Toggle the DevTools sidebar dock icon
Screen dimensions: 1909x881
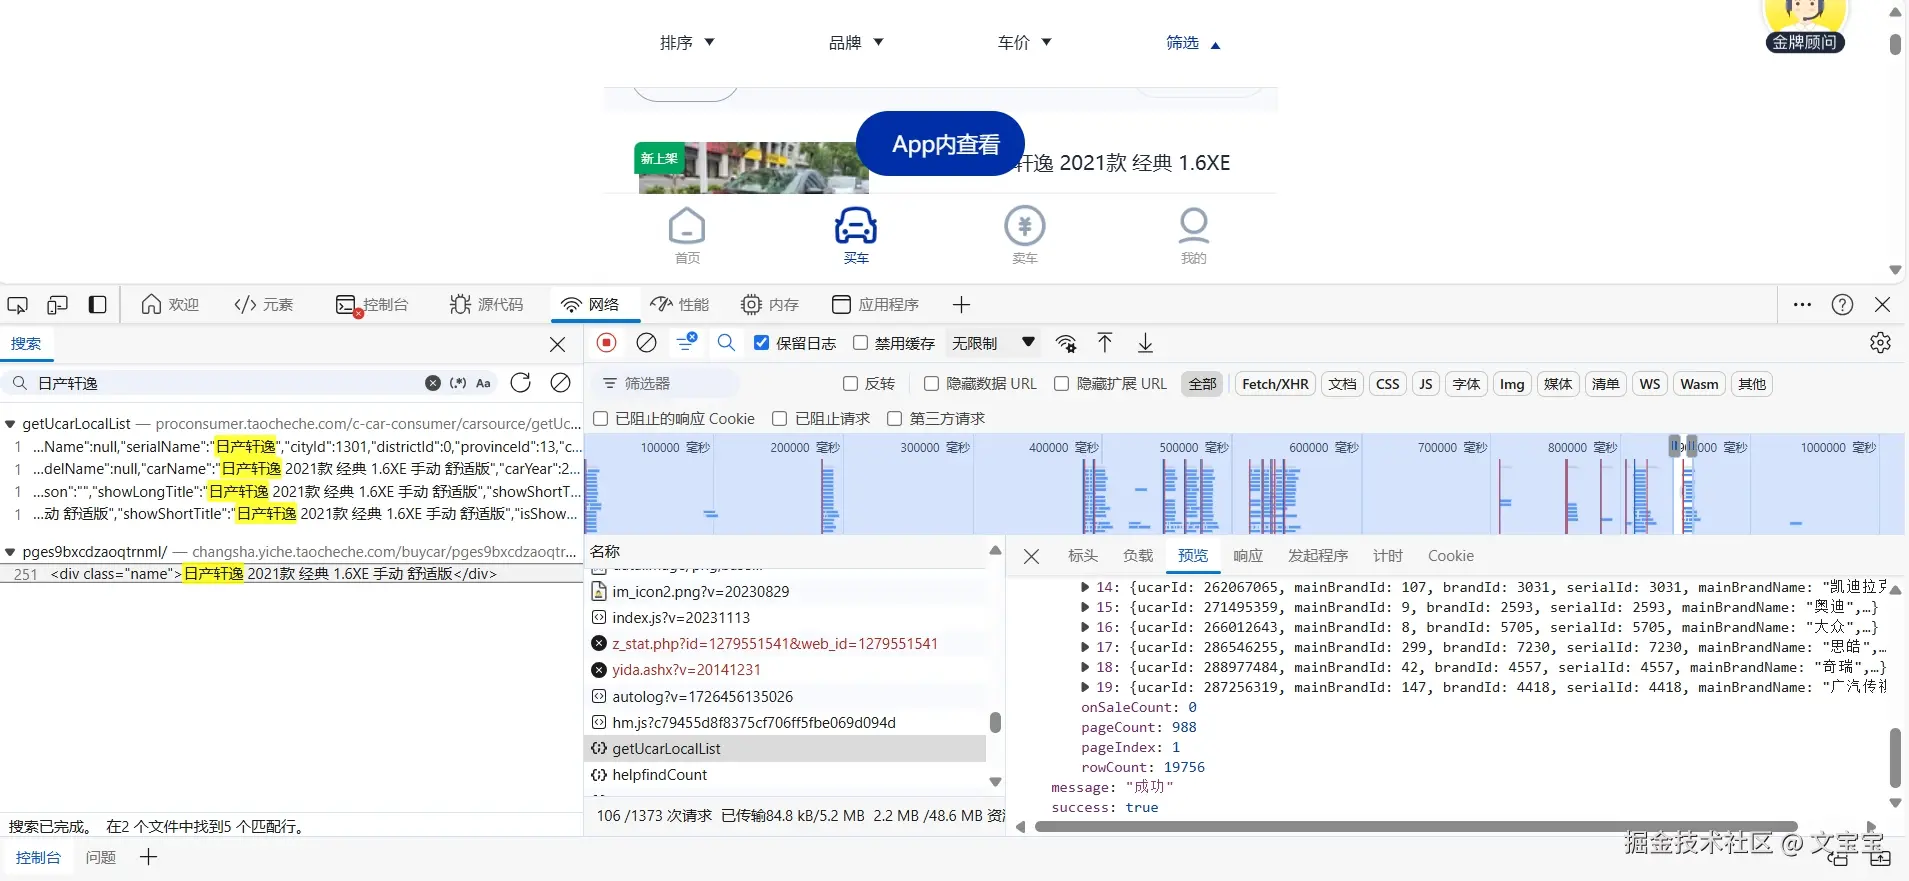97,305
